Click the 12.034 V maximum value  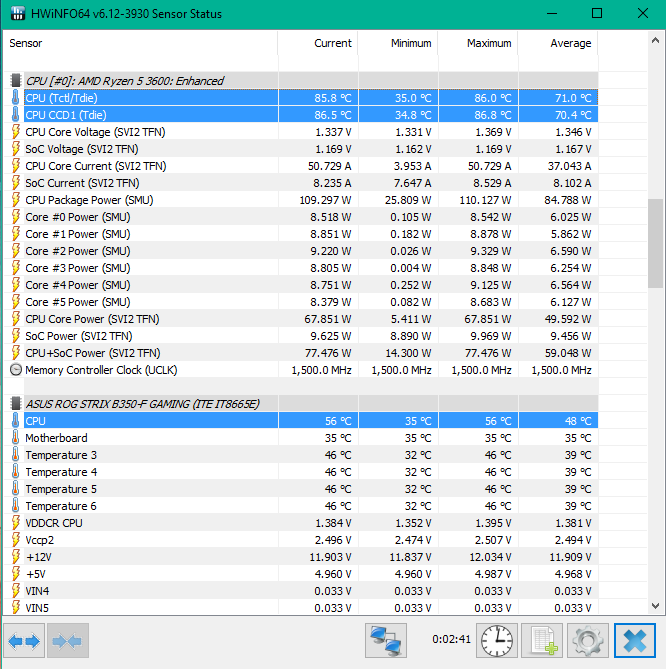[x=490, y=557]
